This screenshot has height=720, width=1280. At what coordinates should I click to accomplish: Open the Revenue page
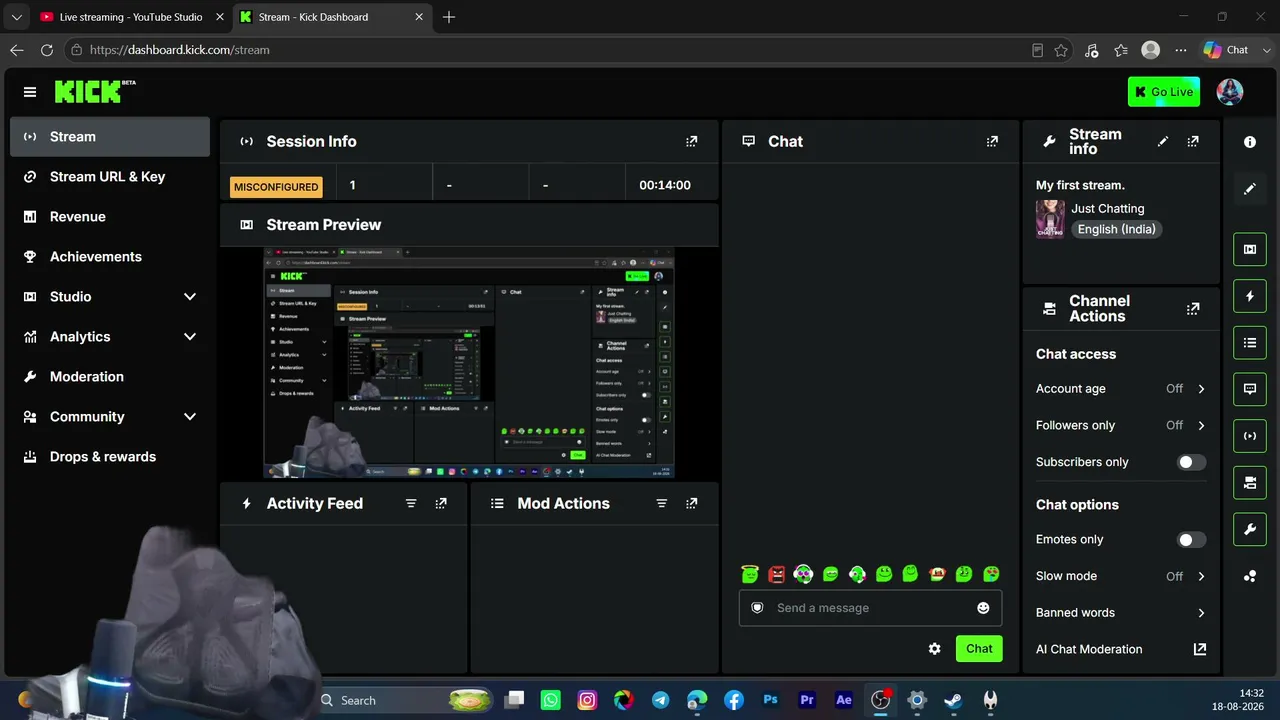point(110,217)
